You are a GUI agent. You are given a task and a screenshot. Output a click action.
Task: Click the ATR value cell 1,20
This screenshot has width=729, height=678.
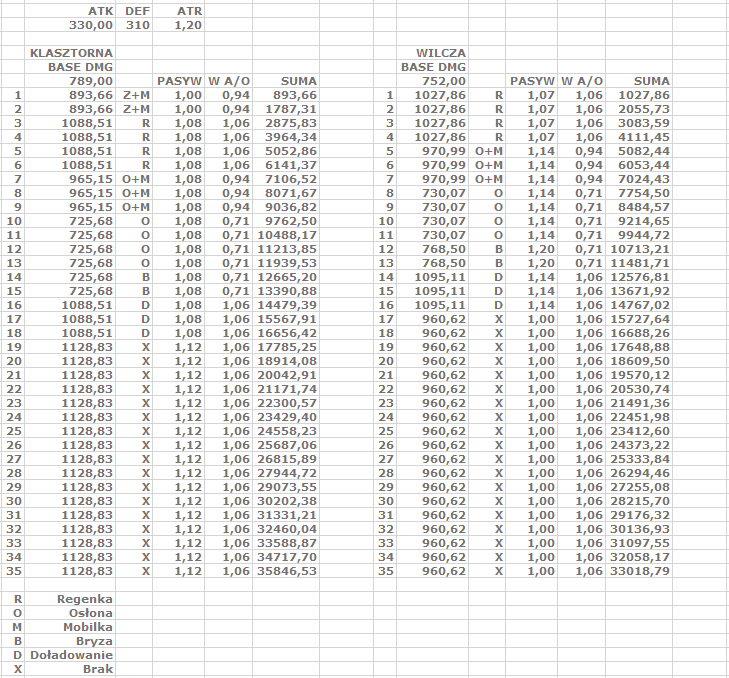[x=187, y=25]
